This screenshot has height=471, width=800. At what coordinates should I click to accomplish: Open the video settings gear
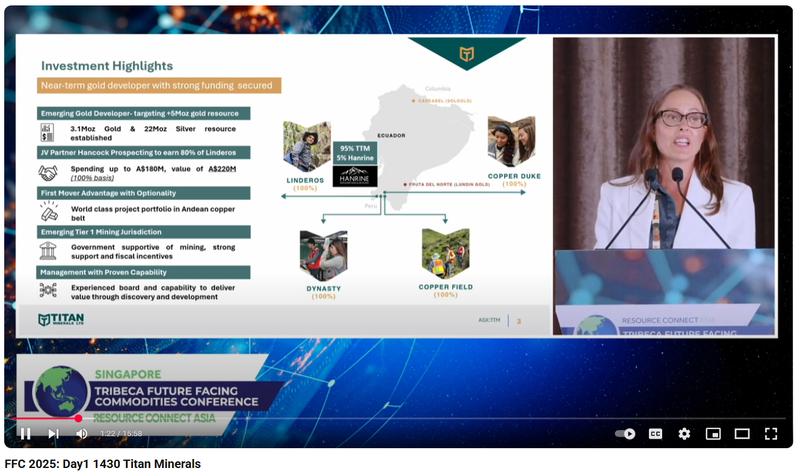tap(684, 434)
